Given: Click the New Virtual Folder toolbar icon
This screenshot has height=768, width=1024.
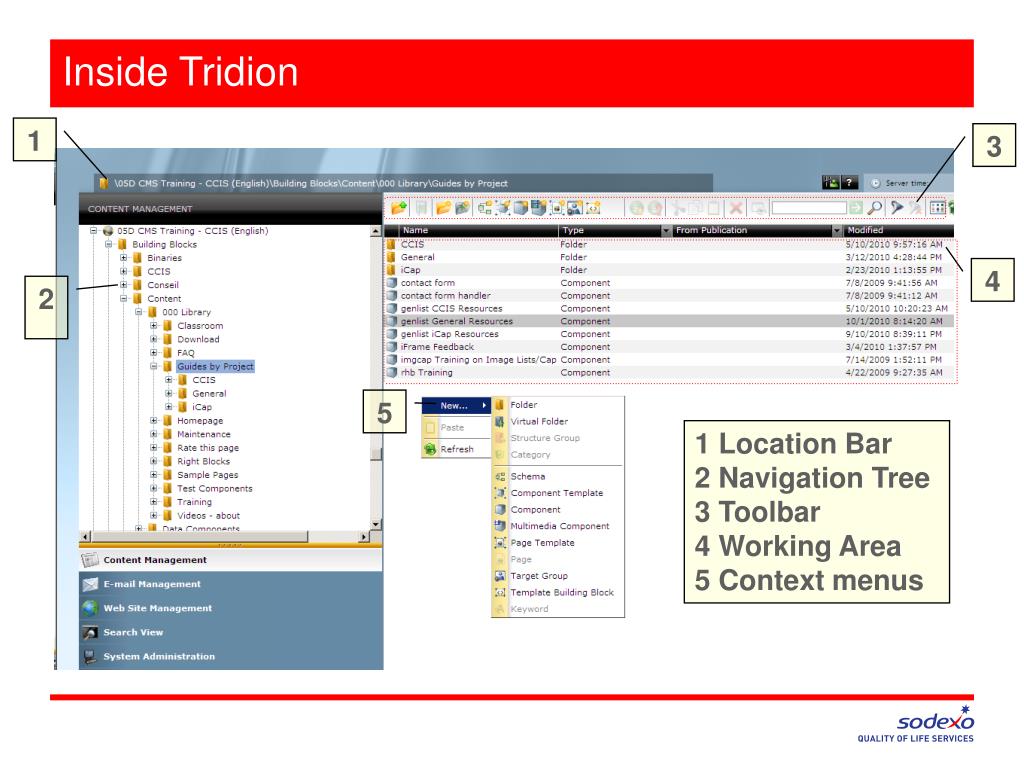Looking at the screenshot, I should [x=462, y=208].
